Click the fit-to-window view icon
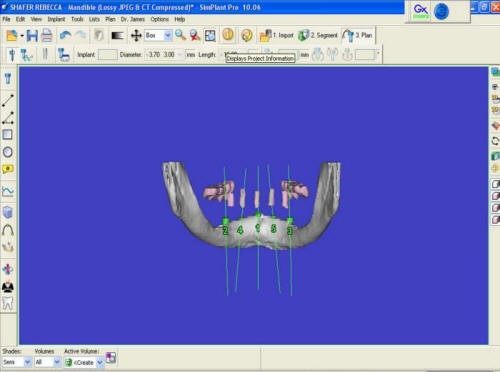This screenshot has width=500, height=372. [210, 35]
